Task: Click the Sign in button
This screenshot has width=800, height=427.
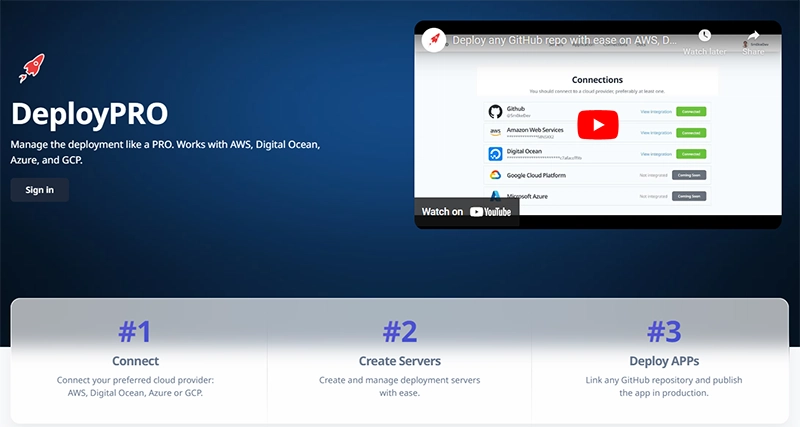Action: (40, 190)
